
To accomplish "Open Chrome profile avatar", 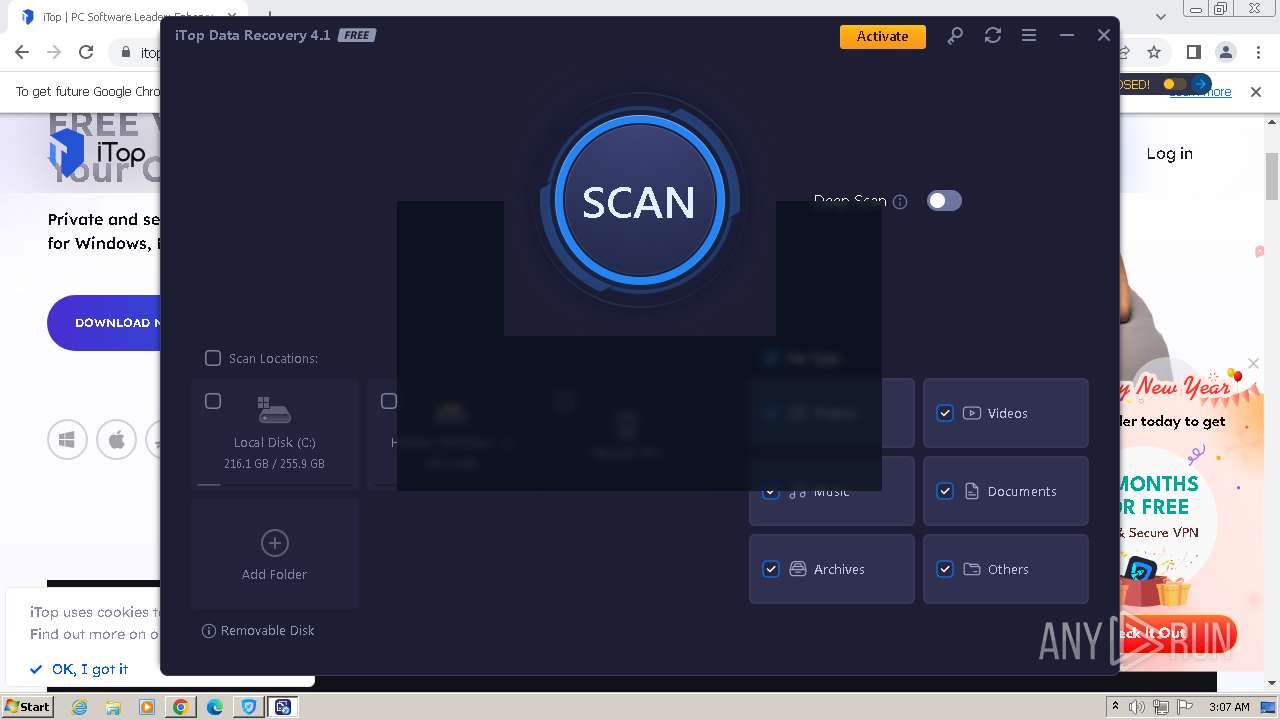I will [1226, 52].
